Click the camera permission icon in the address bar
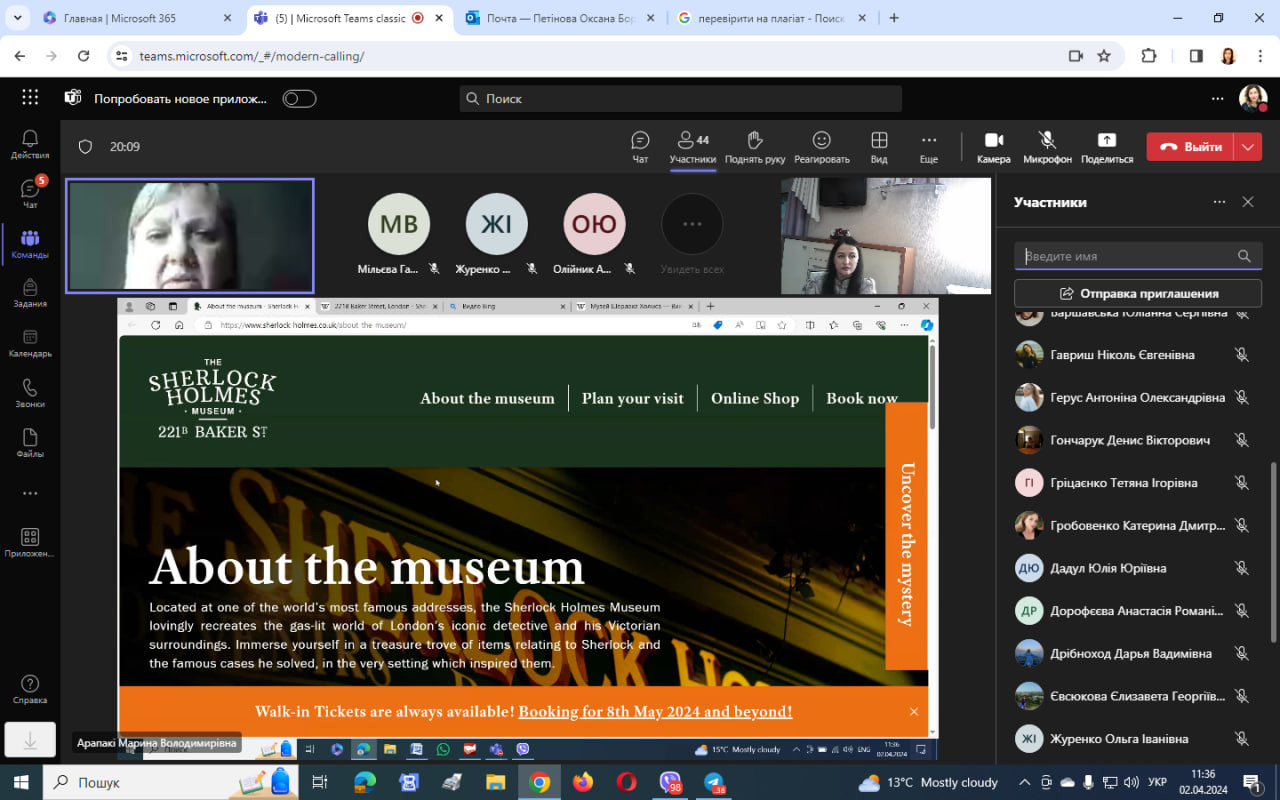This screenshot has width=1280, height=800. click(1076, 56)
